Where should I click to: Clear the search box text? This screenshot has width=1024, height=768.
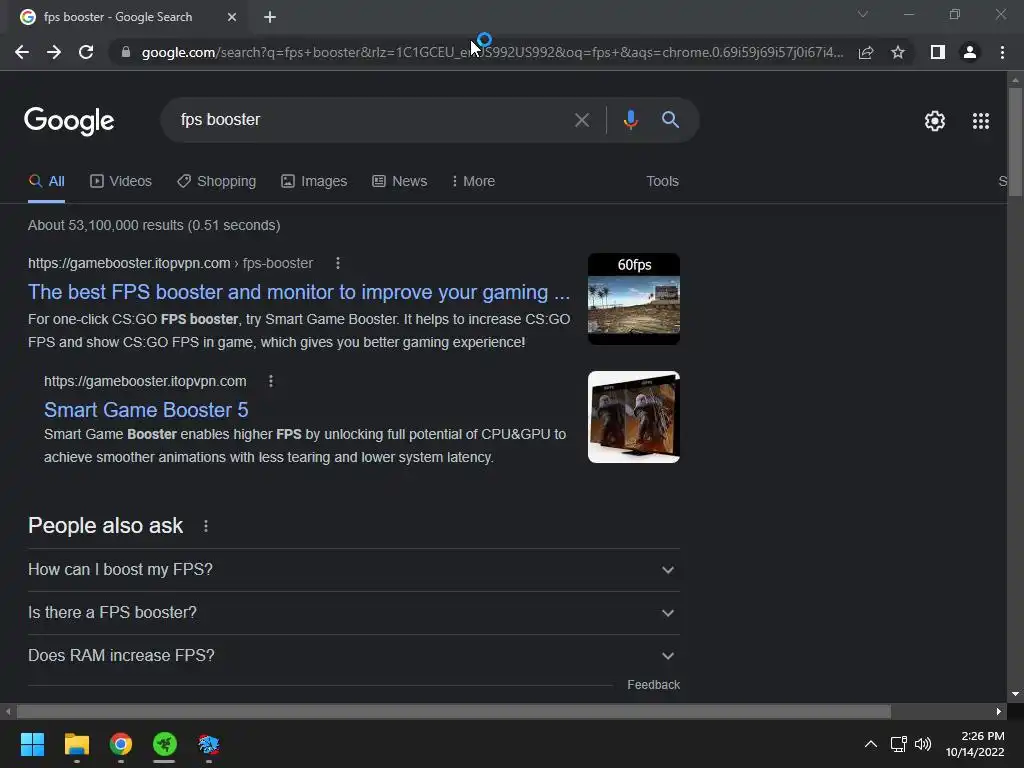coord(582,120)
